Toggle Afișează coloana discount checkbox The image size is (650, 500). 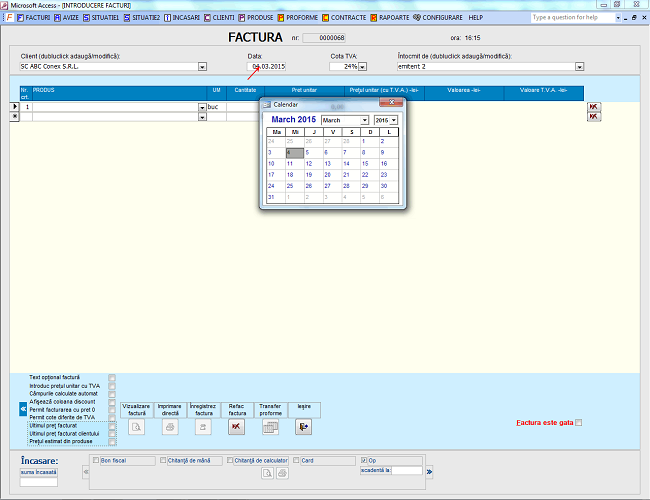tap(112, 402)
